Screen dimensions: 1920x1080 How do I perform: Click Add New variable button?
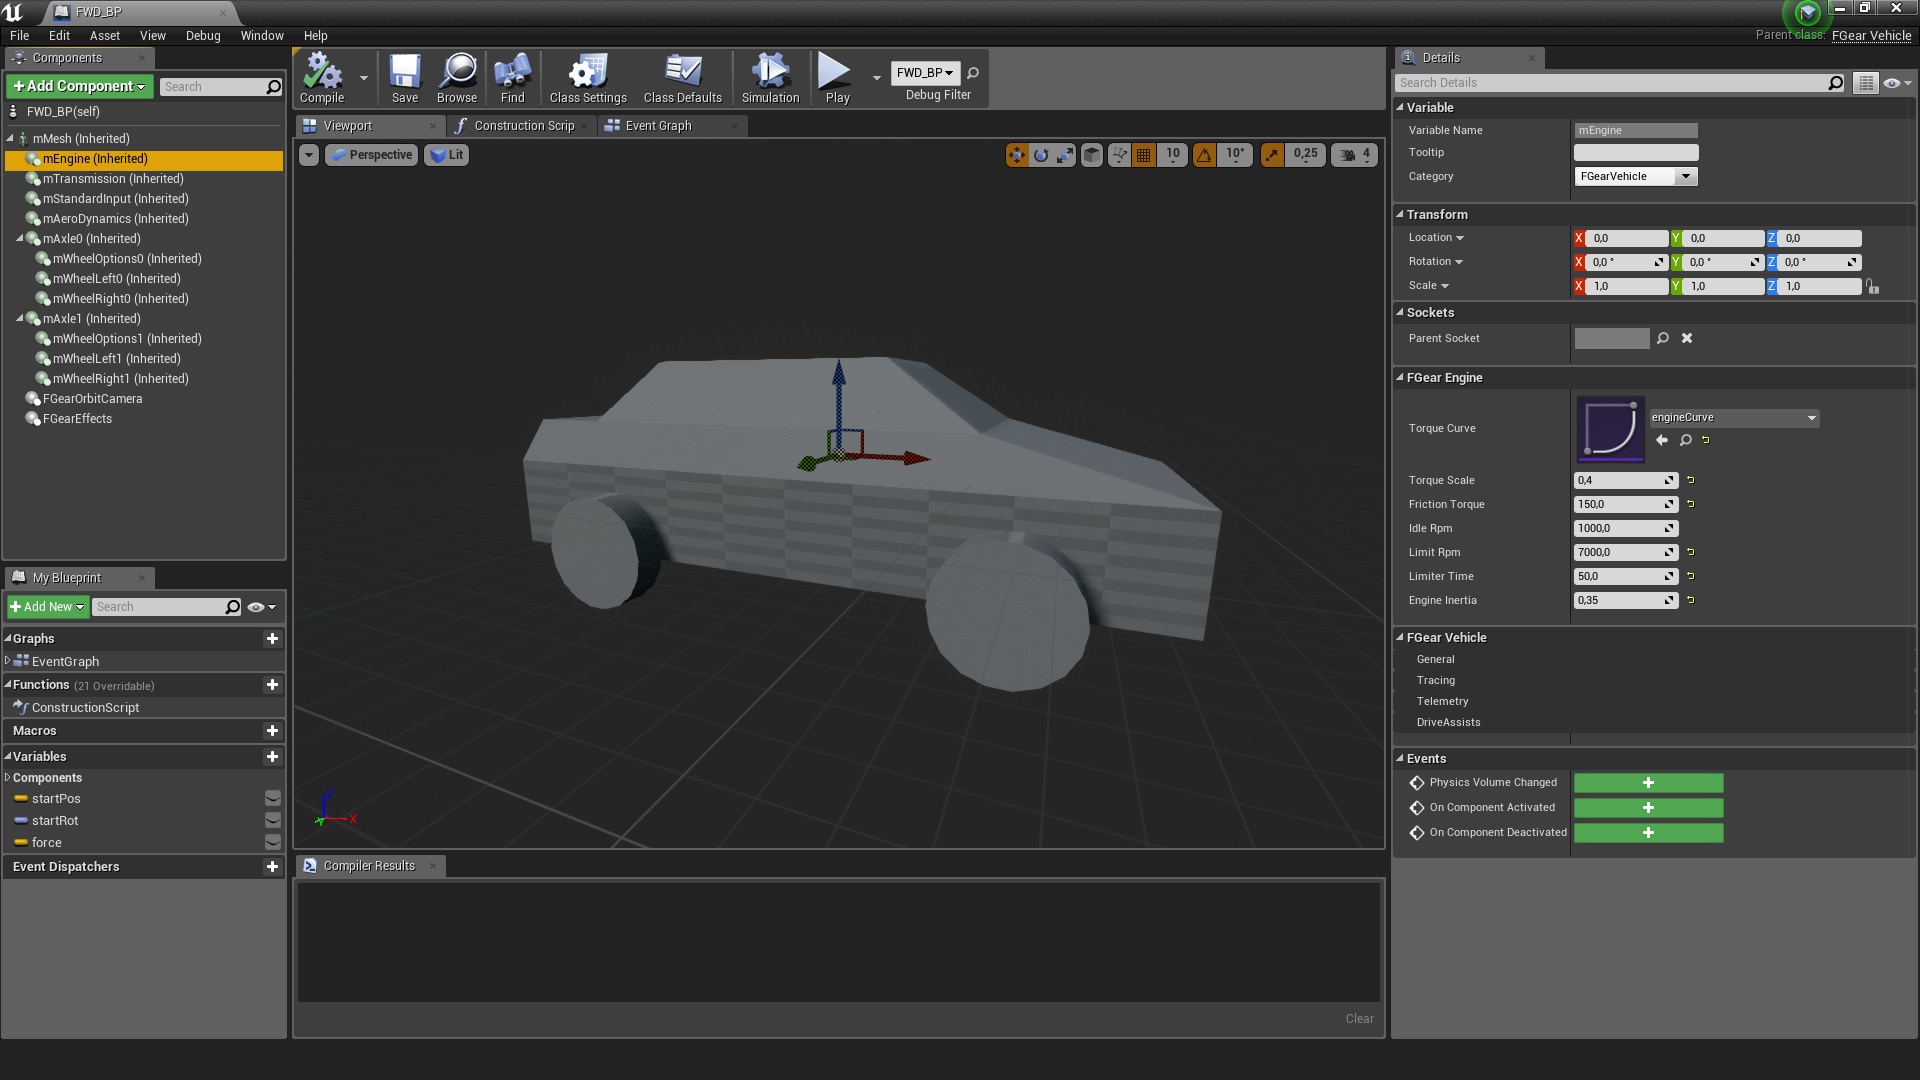pyautogui.click(x=272, y=757)
